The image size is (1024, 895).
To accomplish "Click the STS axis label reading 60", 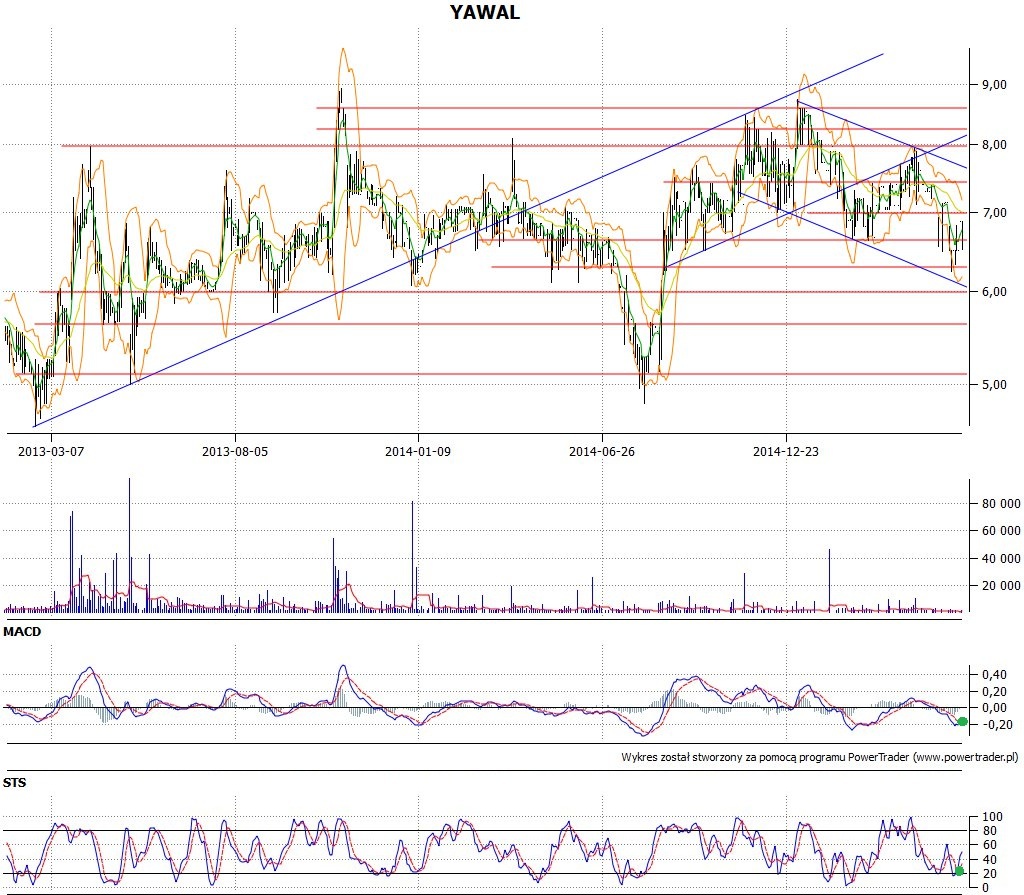I will coord(990,845).
